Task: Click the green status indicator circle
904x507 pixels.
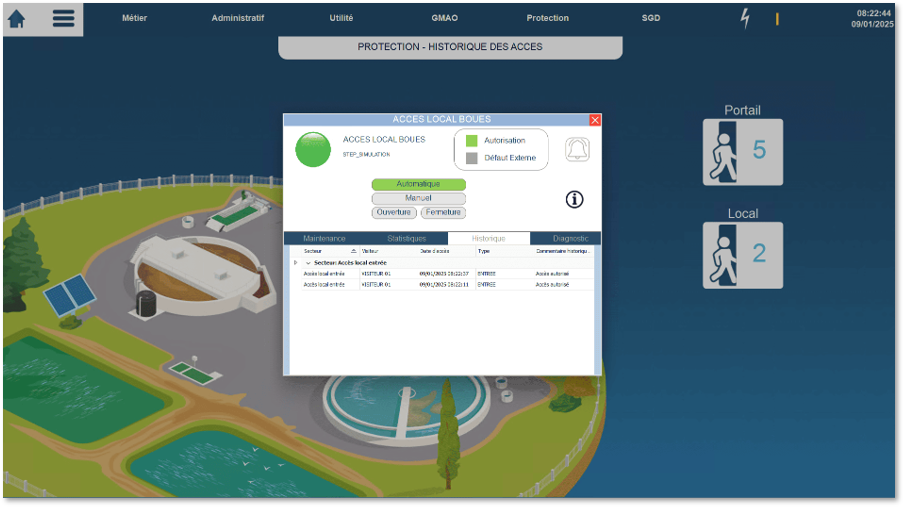Action: coord(313,149)
